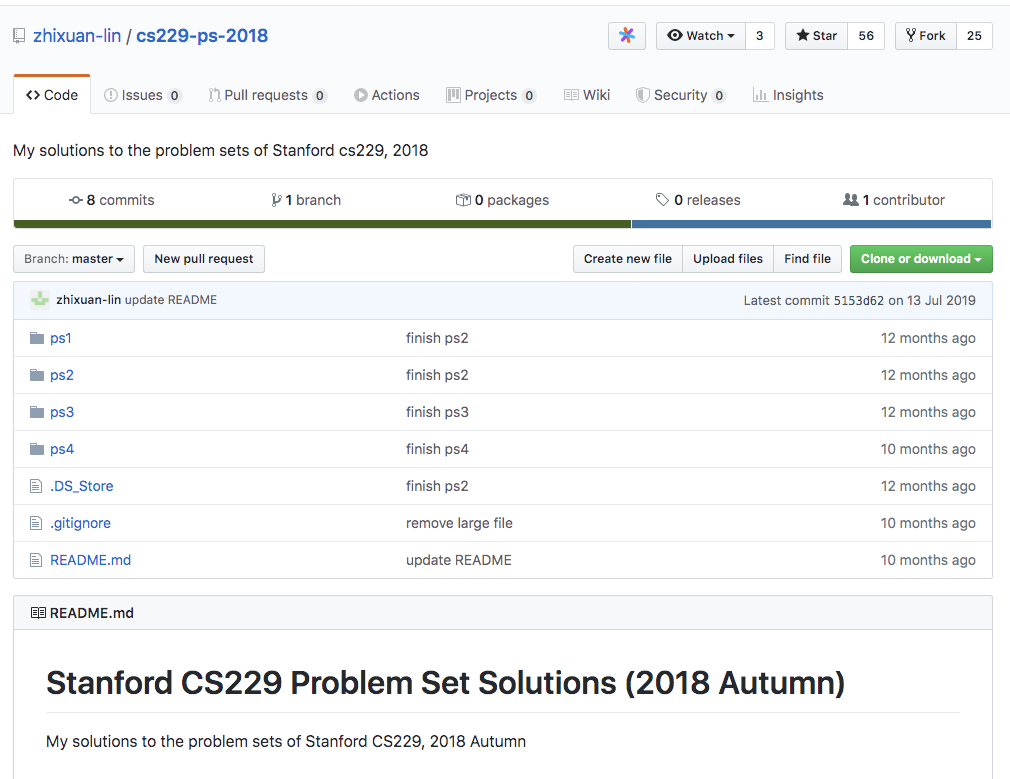This screenshot has height=779, width=1010.
Task: View the 8 commits history
Action: click(112, 200)
